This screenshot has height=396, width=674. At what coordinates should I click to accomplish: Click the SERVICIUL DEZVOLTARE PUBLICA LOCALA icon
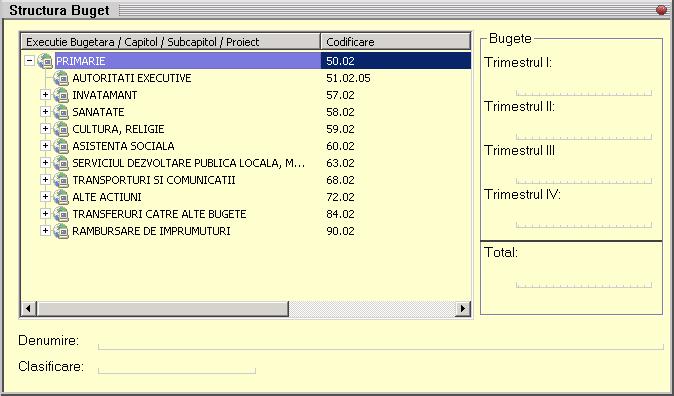pyautogui.click(x=61, y=163)
